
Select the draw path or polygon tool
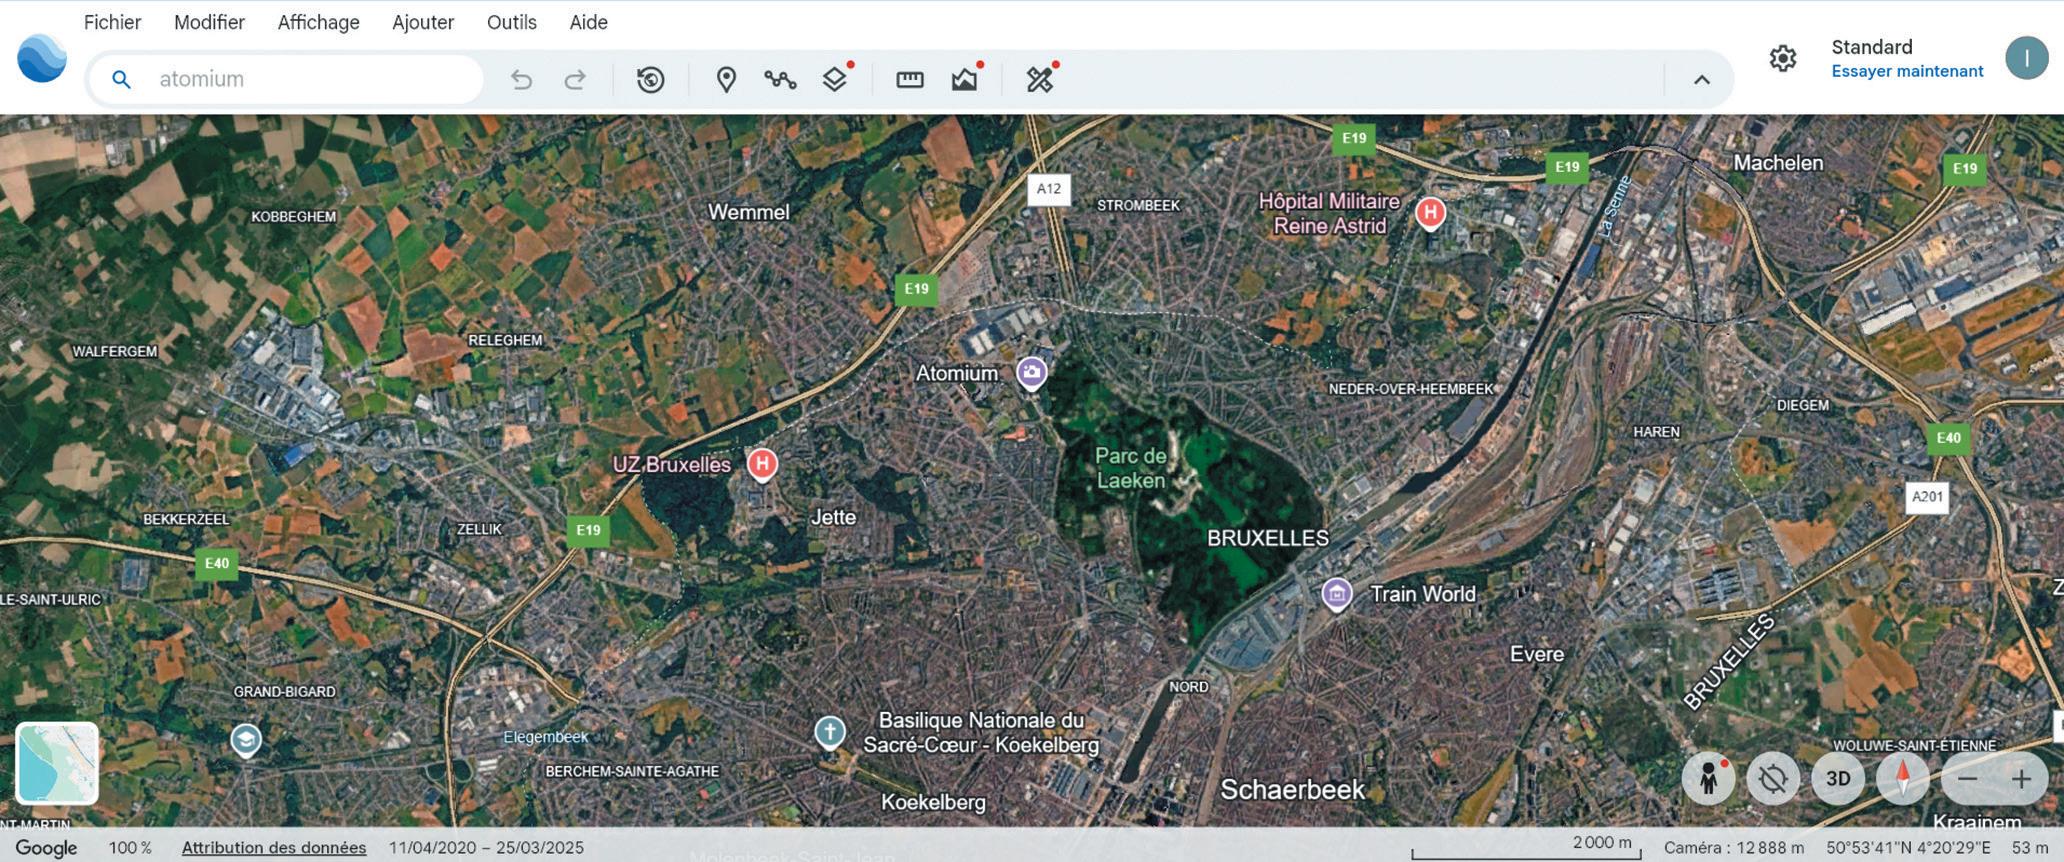click(780, 79)
